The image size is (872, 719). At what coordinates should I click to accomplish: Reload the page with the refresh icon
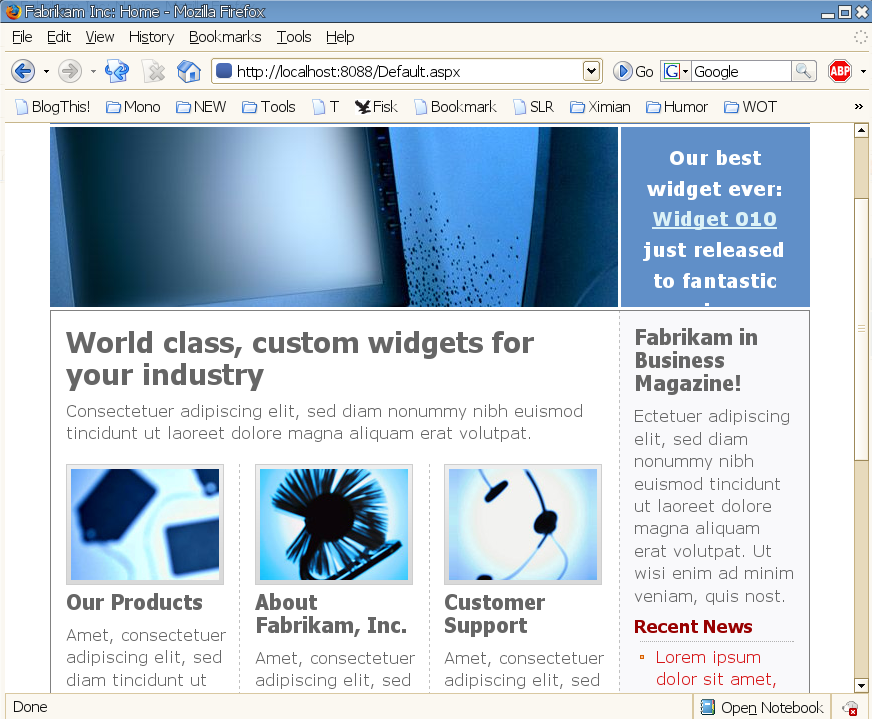click(x=117, y=71)
